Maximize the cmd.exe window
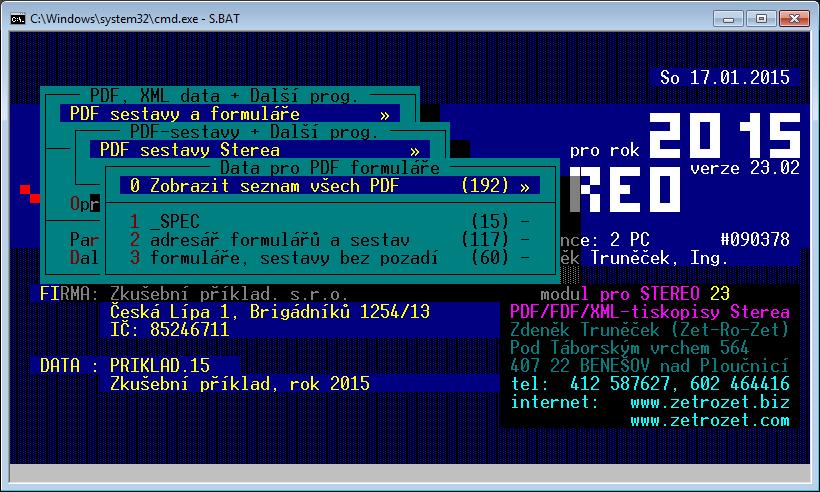Viewport: 820px width, 492px height. 761,19
